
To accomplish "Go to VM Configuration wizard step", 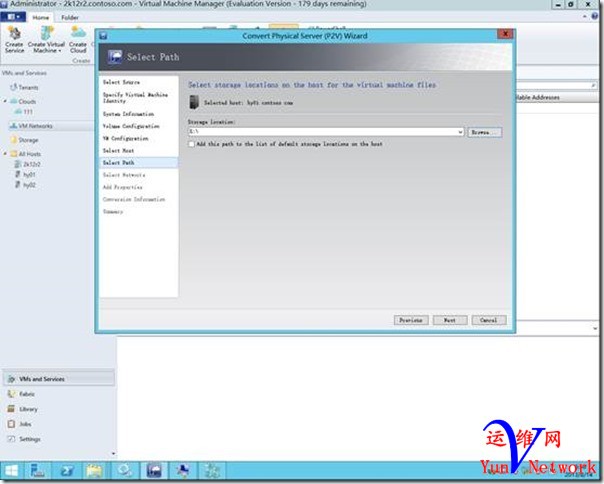I will click(x=125, y=138).
